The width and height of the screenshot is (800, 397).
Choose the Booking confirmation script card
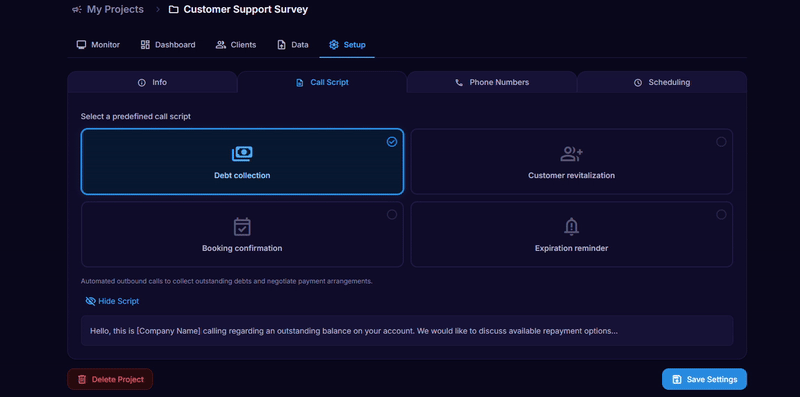242,234
